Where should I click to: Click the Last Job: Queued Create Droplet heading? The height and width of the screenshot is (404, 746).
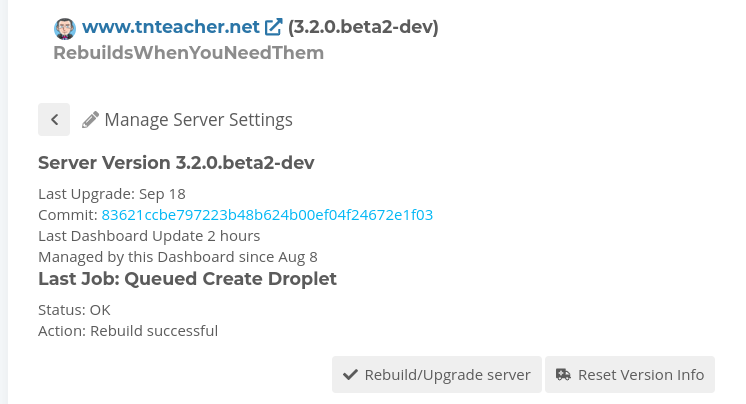pyautogui.click(x=187, y=279)
